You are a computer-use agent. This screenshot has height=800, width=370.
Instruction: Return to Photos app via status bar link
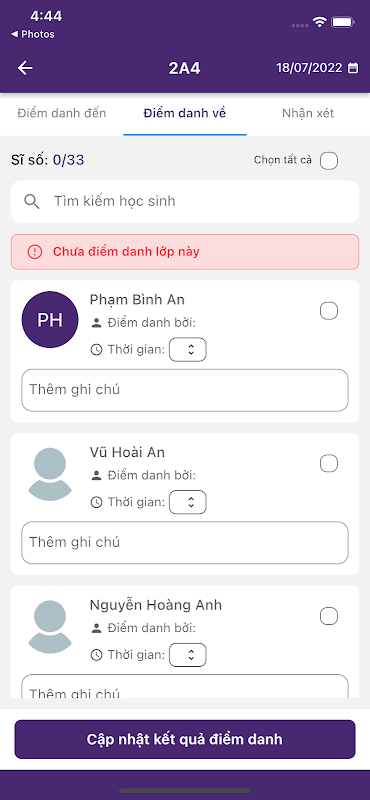click(33, 34)
